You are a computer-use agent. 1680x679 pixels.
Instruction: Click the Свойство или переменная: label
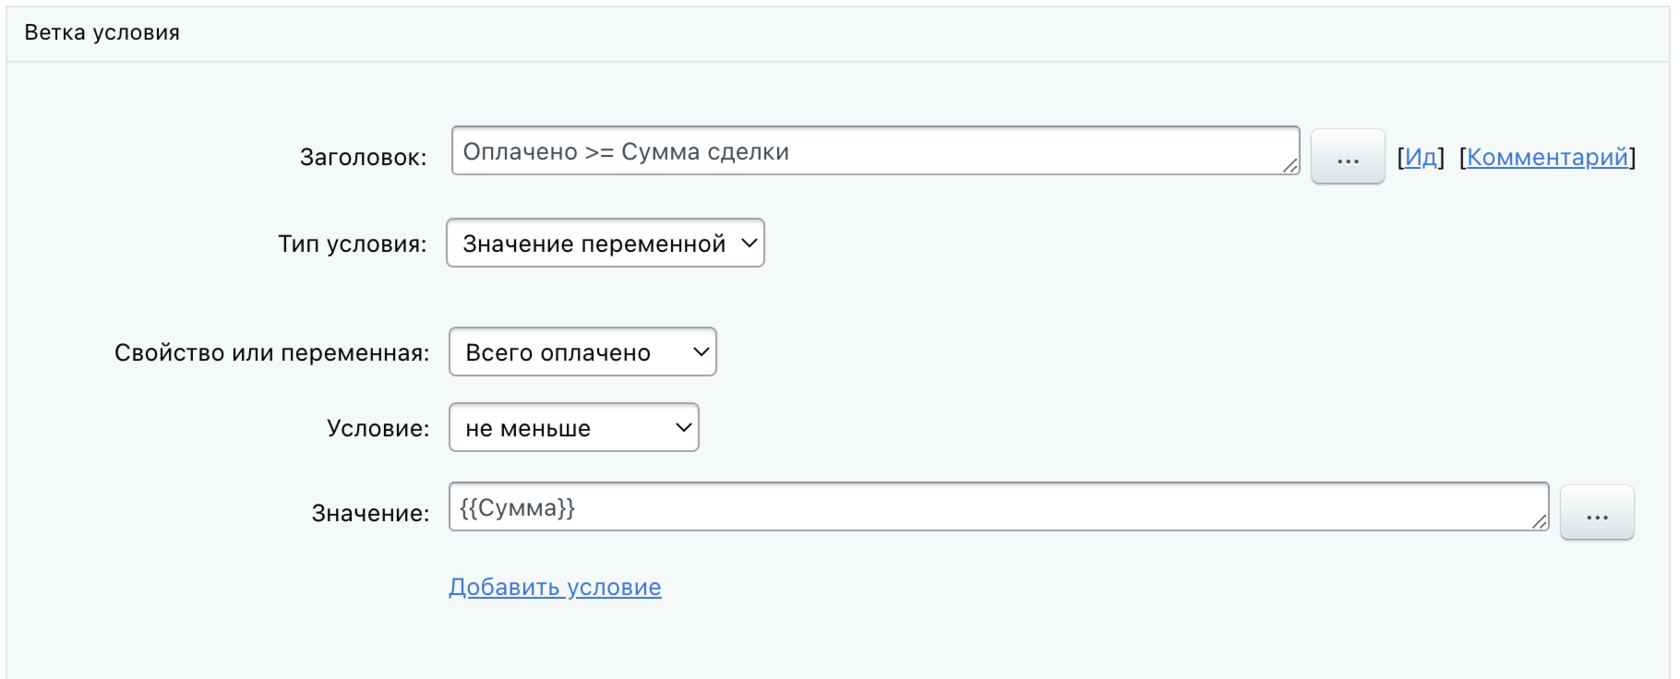(x=271, y=353)
